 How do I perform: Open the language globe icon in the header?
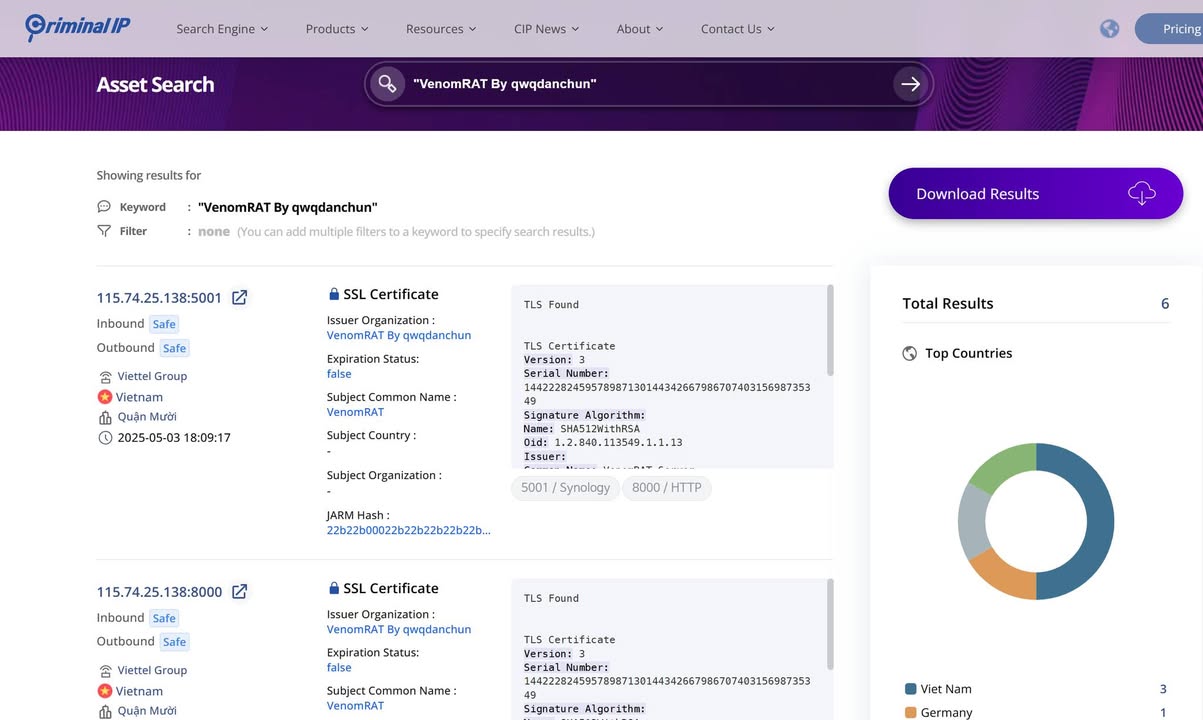click(1109, 28)
